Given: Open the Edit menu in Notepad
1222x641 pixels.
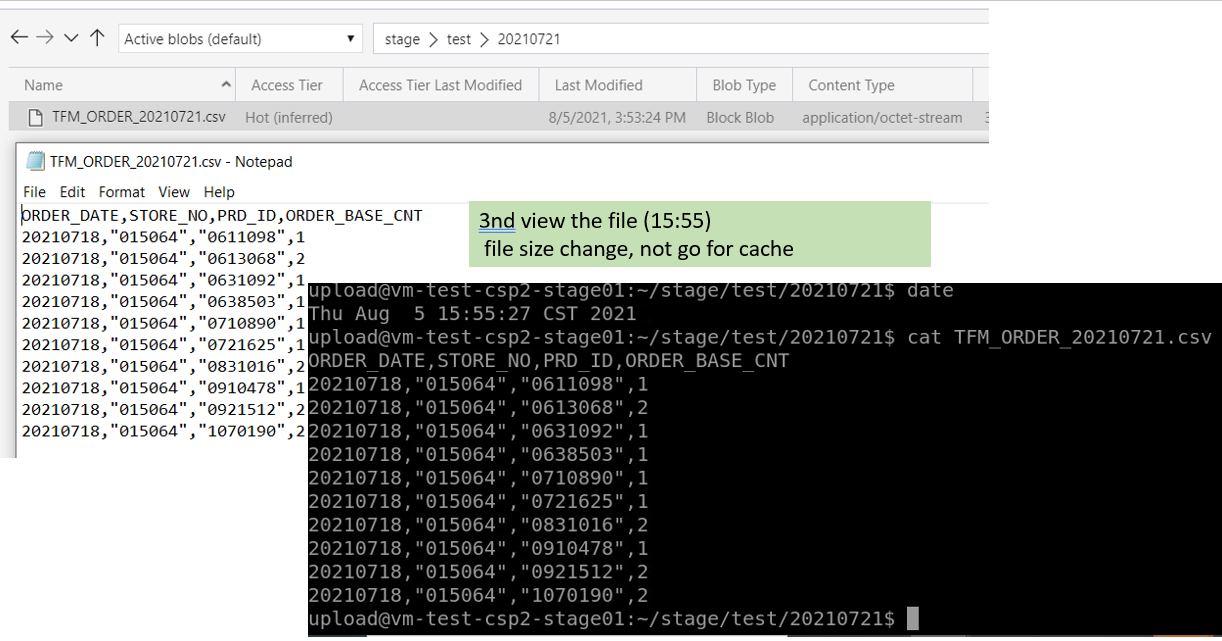Looking at the screenshot, I should pyautogui.click(x=72, y=192).
